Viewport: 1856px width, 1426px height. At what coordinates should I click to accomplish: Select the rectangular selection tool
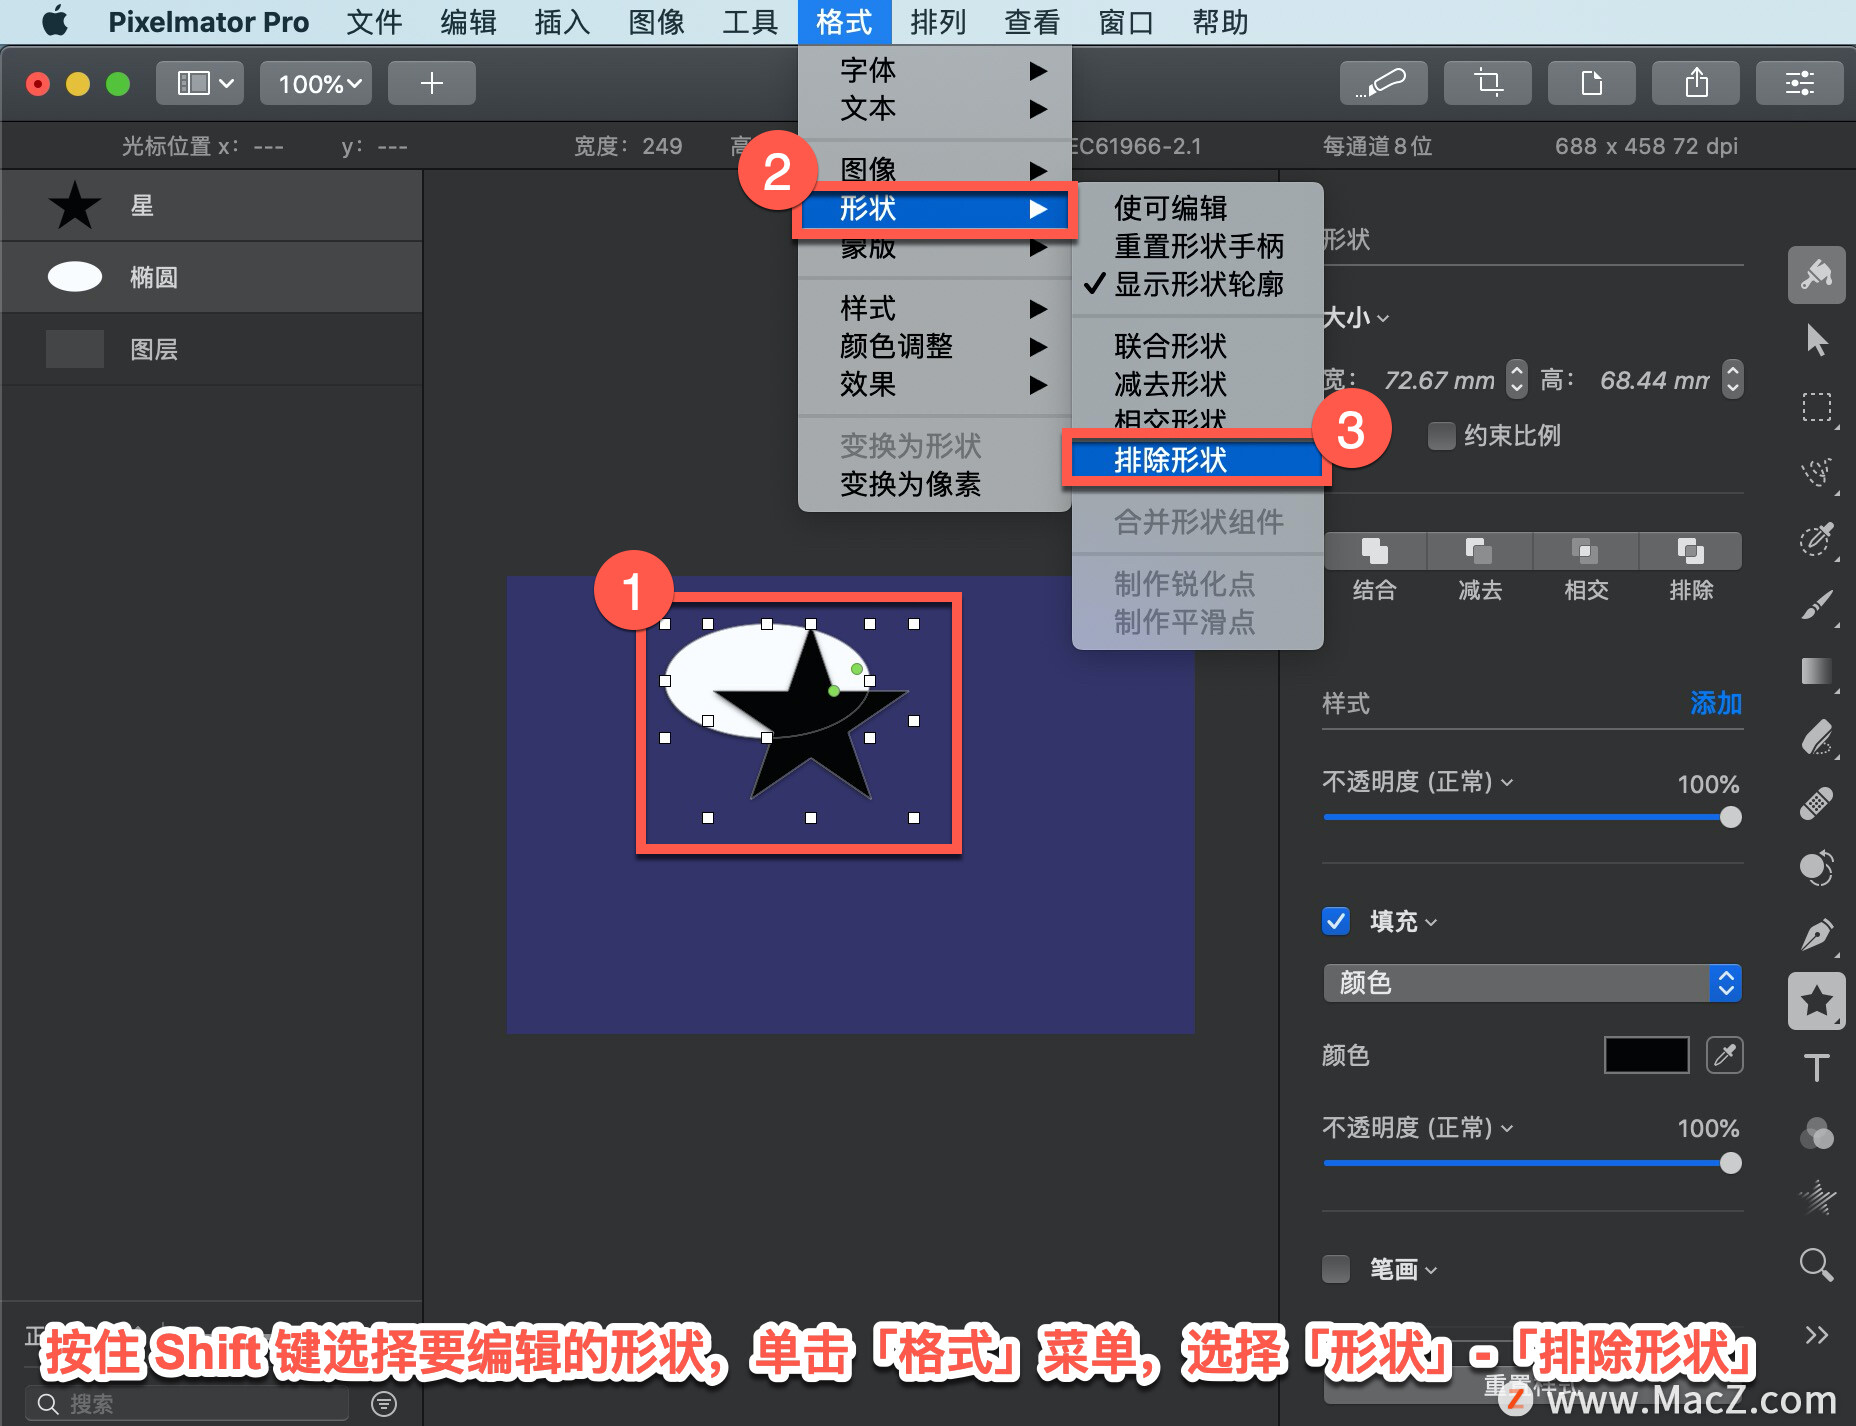click(x=1816, y=407)
